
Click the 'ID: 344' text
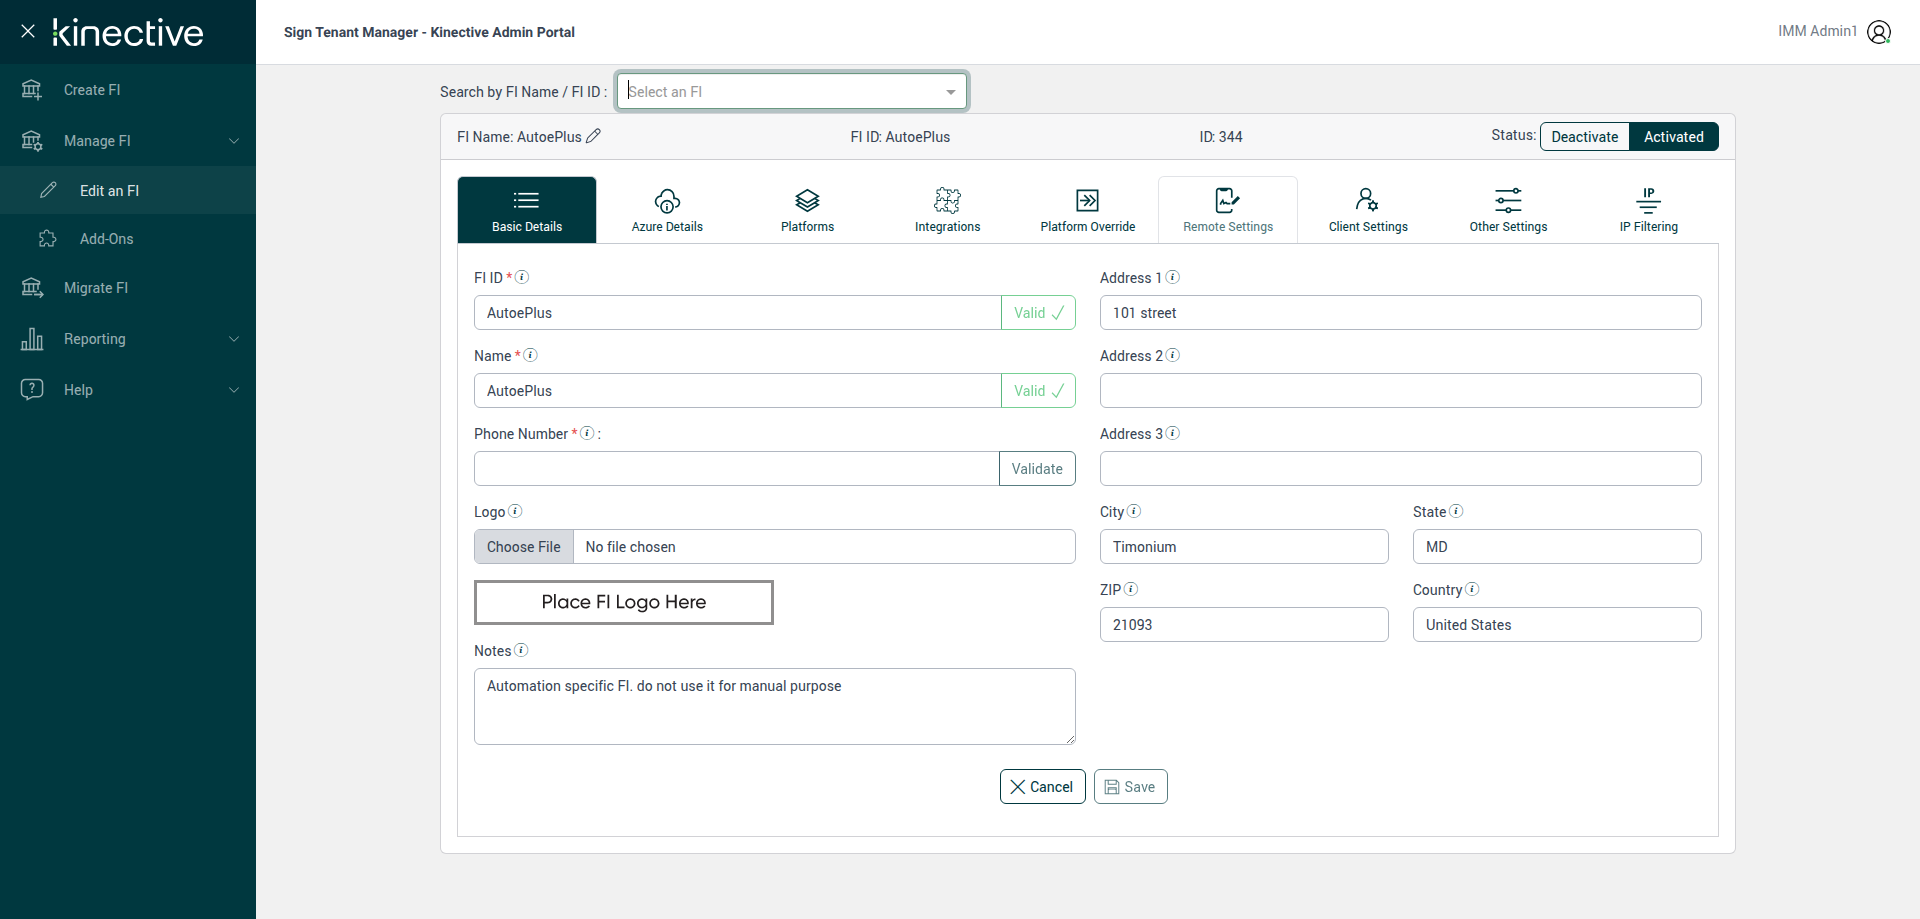point(1221,137)
